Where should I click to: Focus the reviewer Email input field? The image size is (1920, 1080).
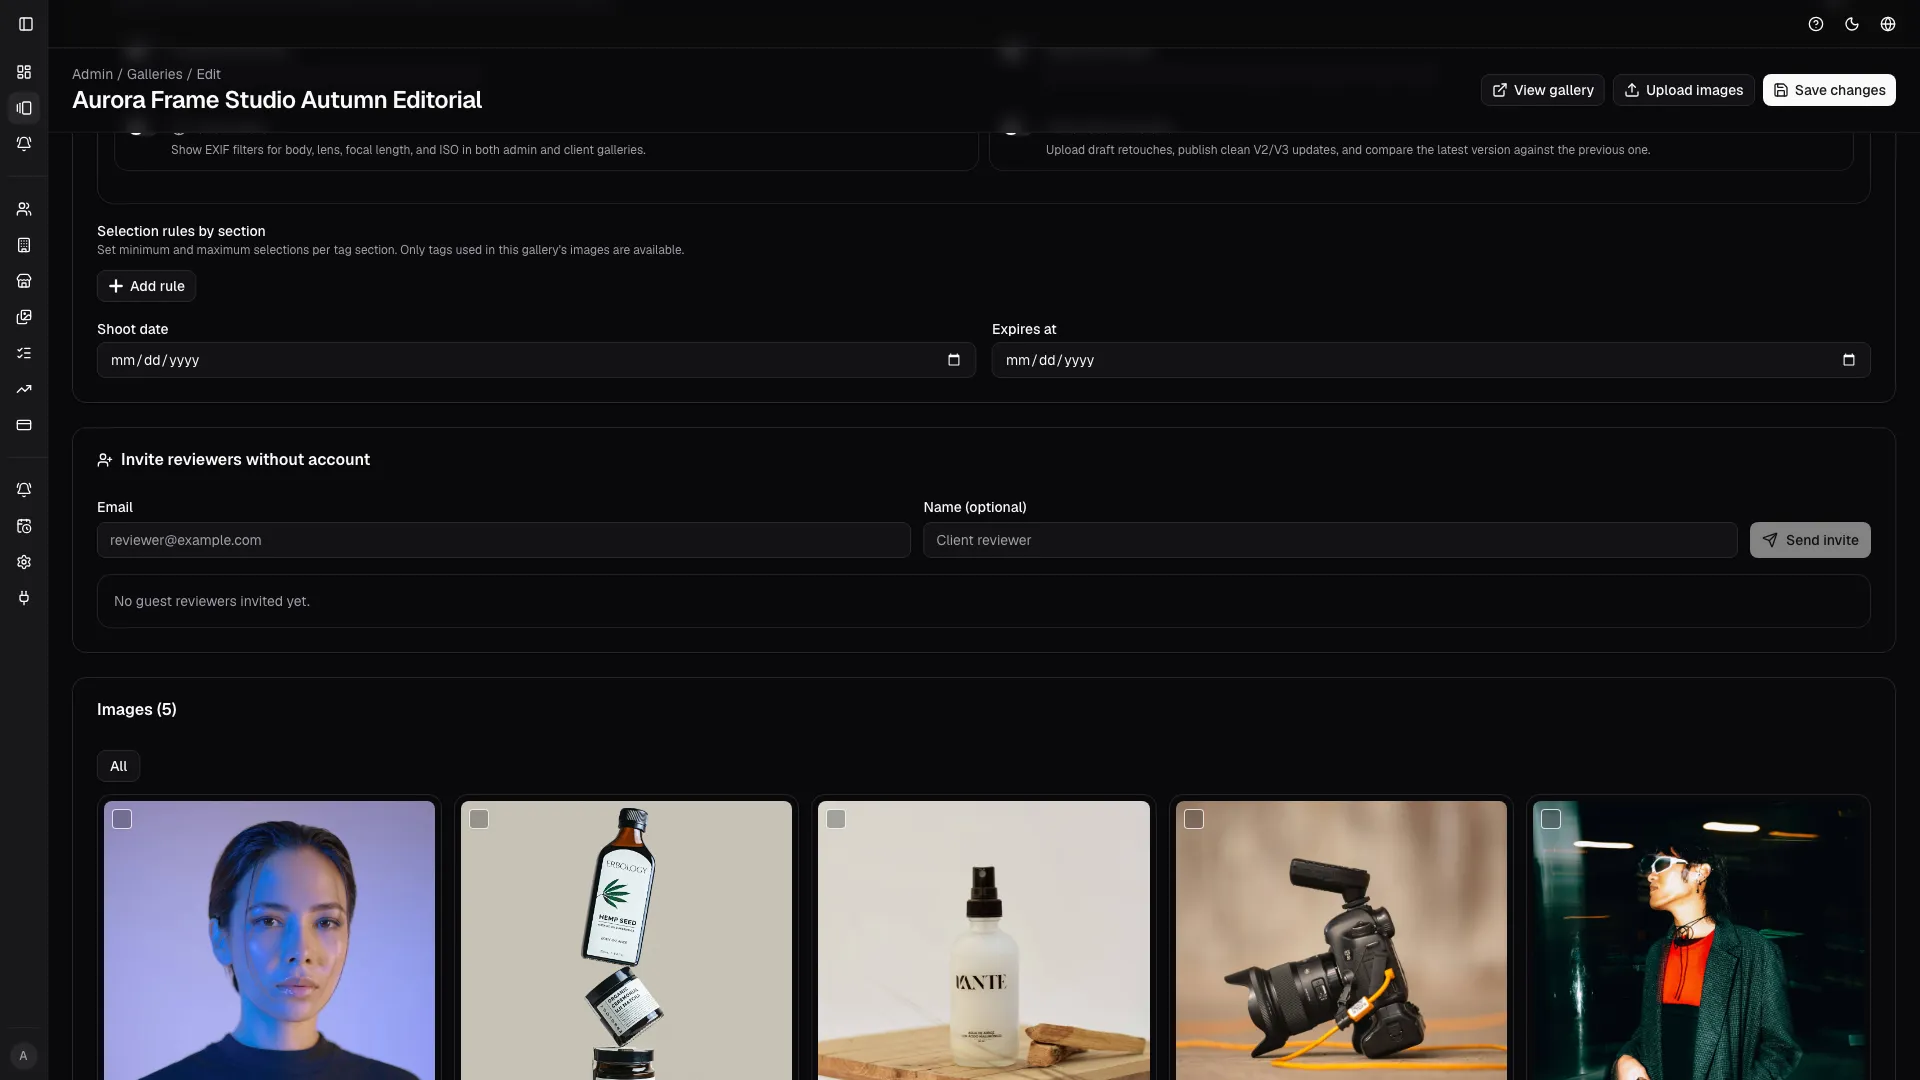coord(504,540)
